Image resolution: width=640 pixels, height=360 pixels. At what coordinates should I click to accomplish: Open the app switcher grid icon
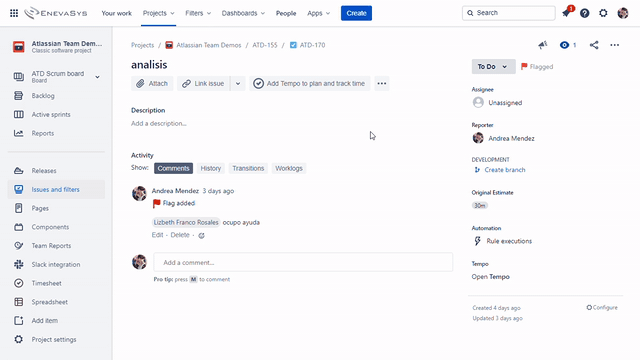click(14, 13)
